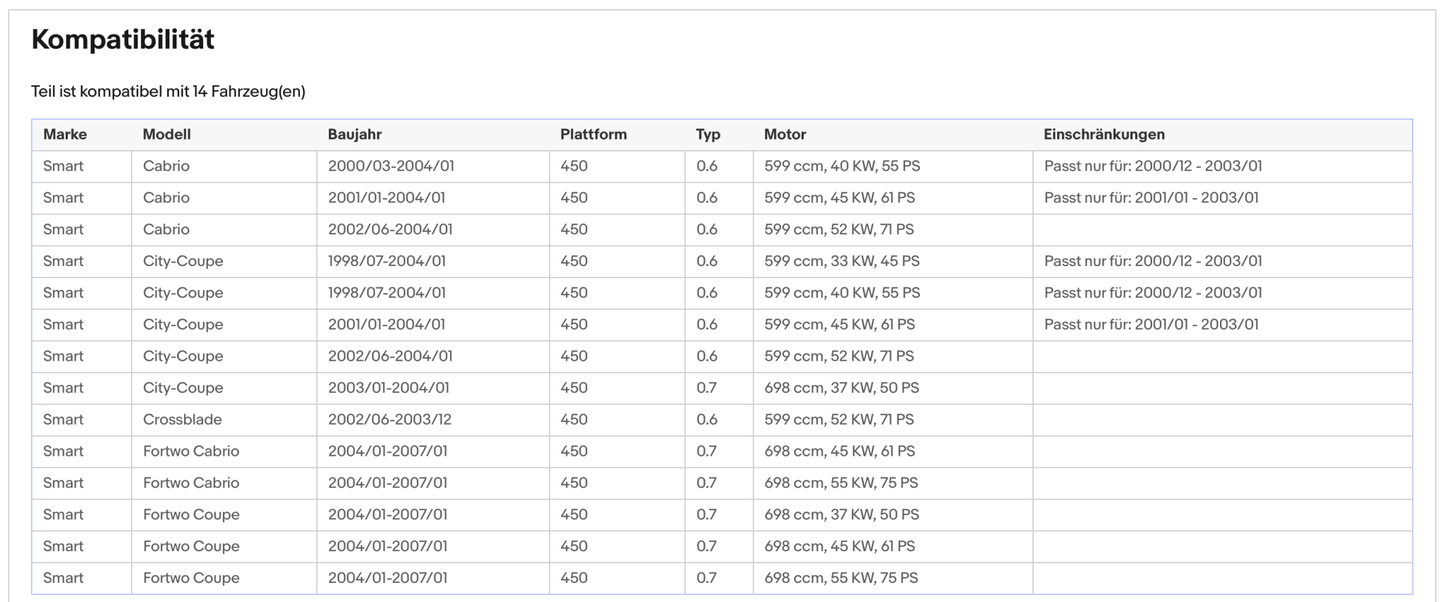Select the Crossblade model cell

(x=182, y=419)
